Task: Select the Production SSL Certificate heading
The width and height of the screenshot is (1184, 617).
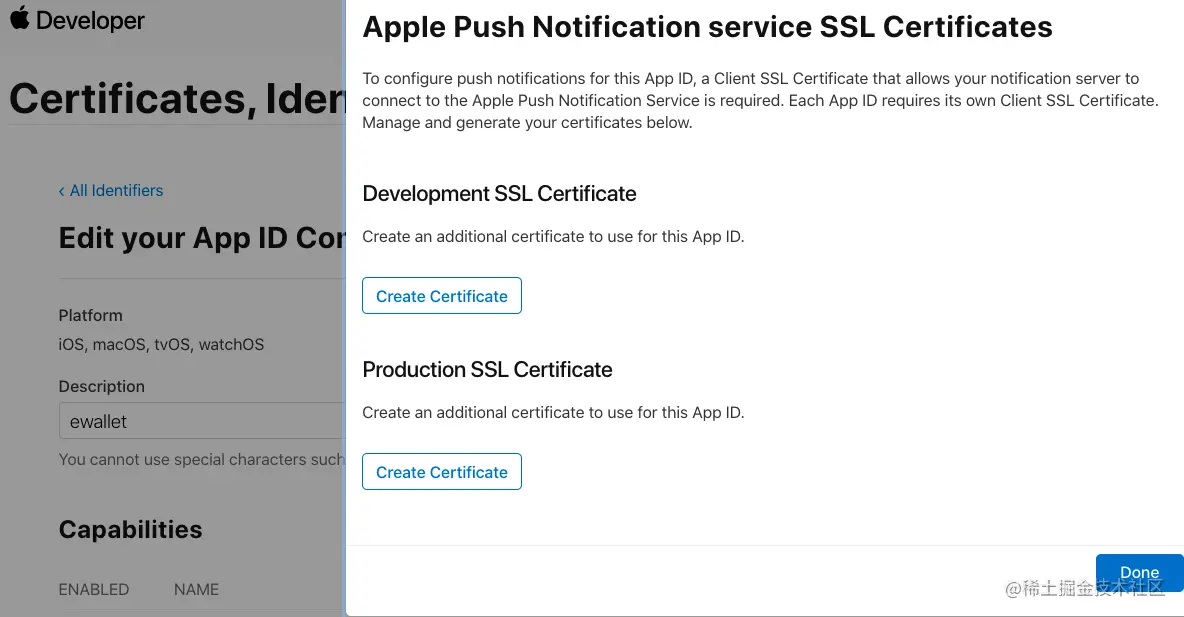Action: click(487, 369)
